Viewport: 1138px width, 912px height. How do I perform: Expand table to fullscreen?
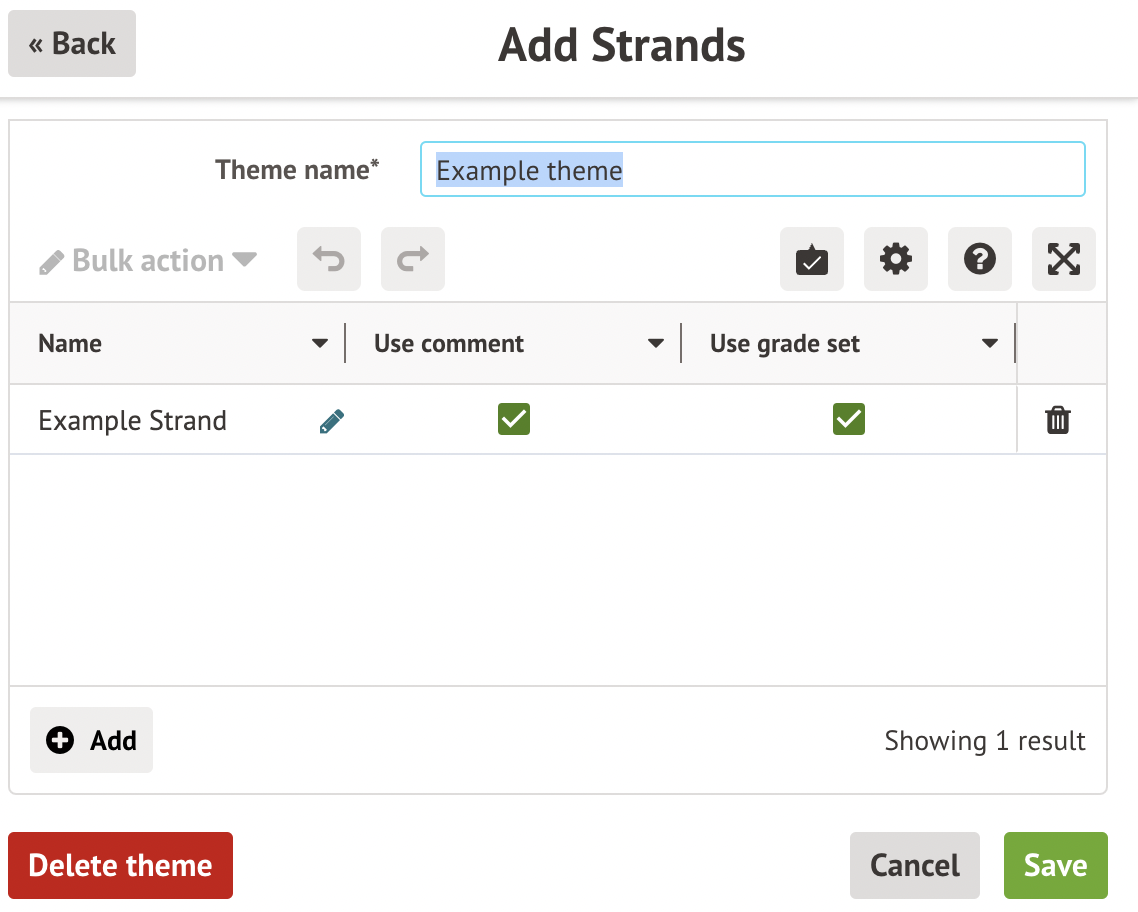1064,260
